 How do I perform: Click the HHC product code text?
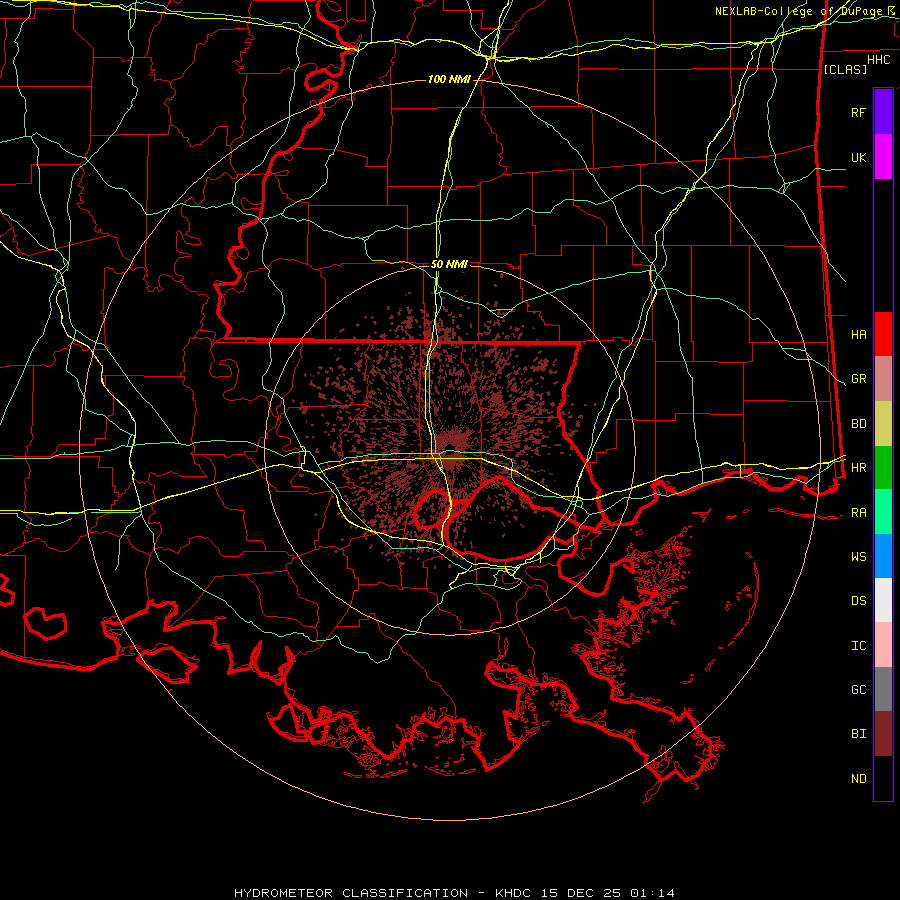point(878,60)
